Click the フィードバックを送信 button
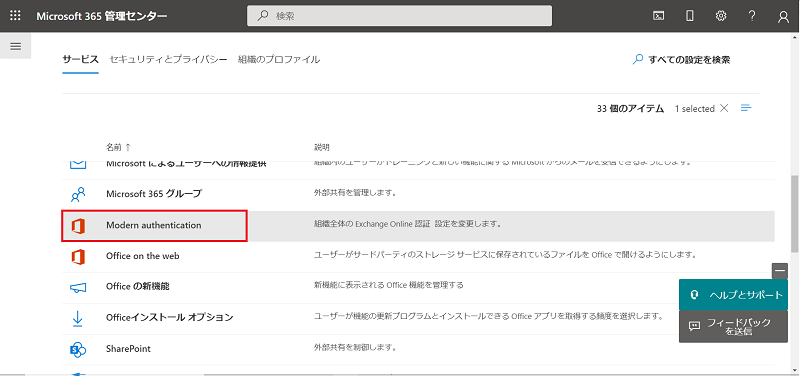 [x=733, y=327]
